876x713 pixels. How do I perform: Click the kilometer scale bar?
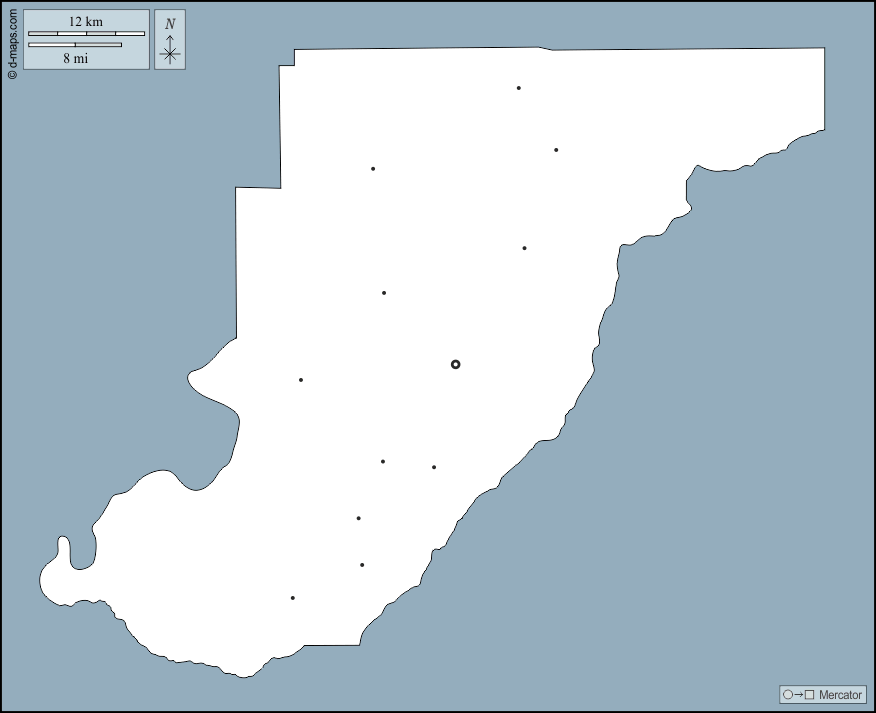(x=86, y=34)
